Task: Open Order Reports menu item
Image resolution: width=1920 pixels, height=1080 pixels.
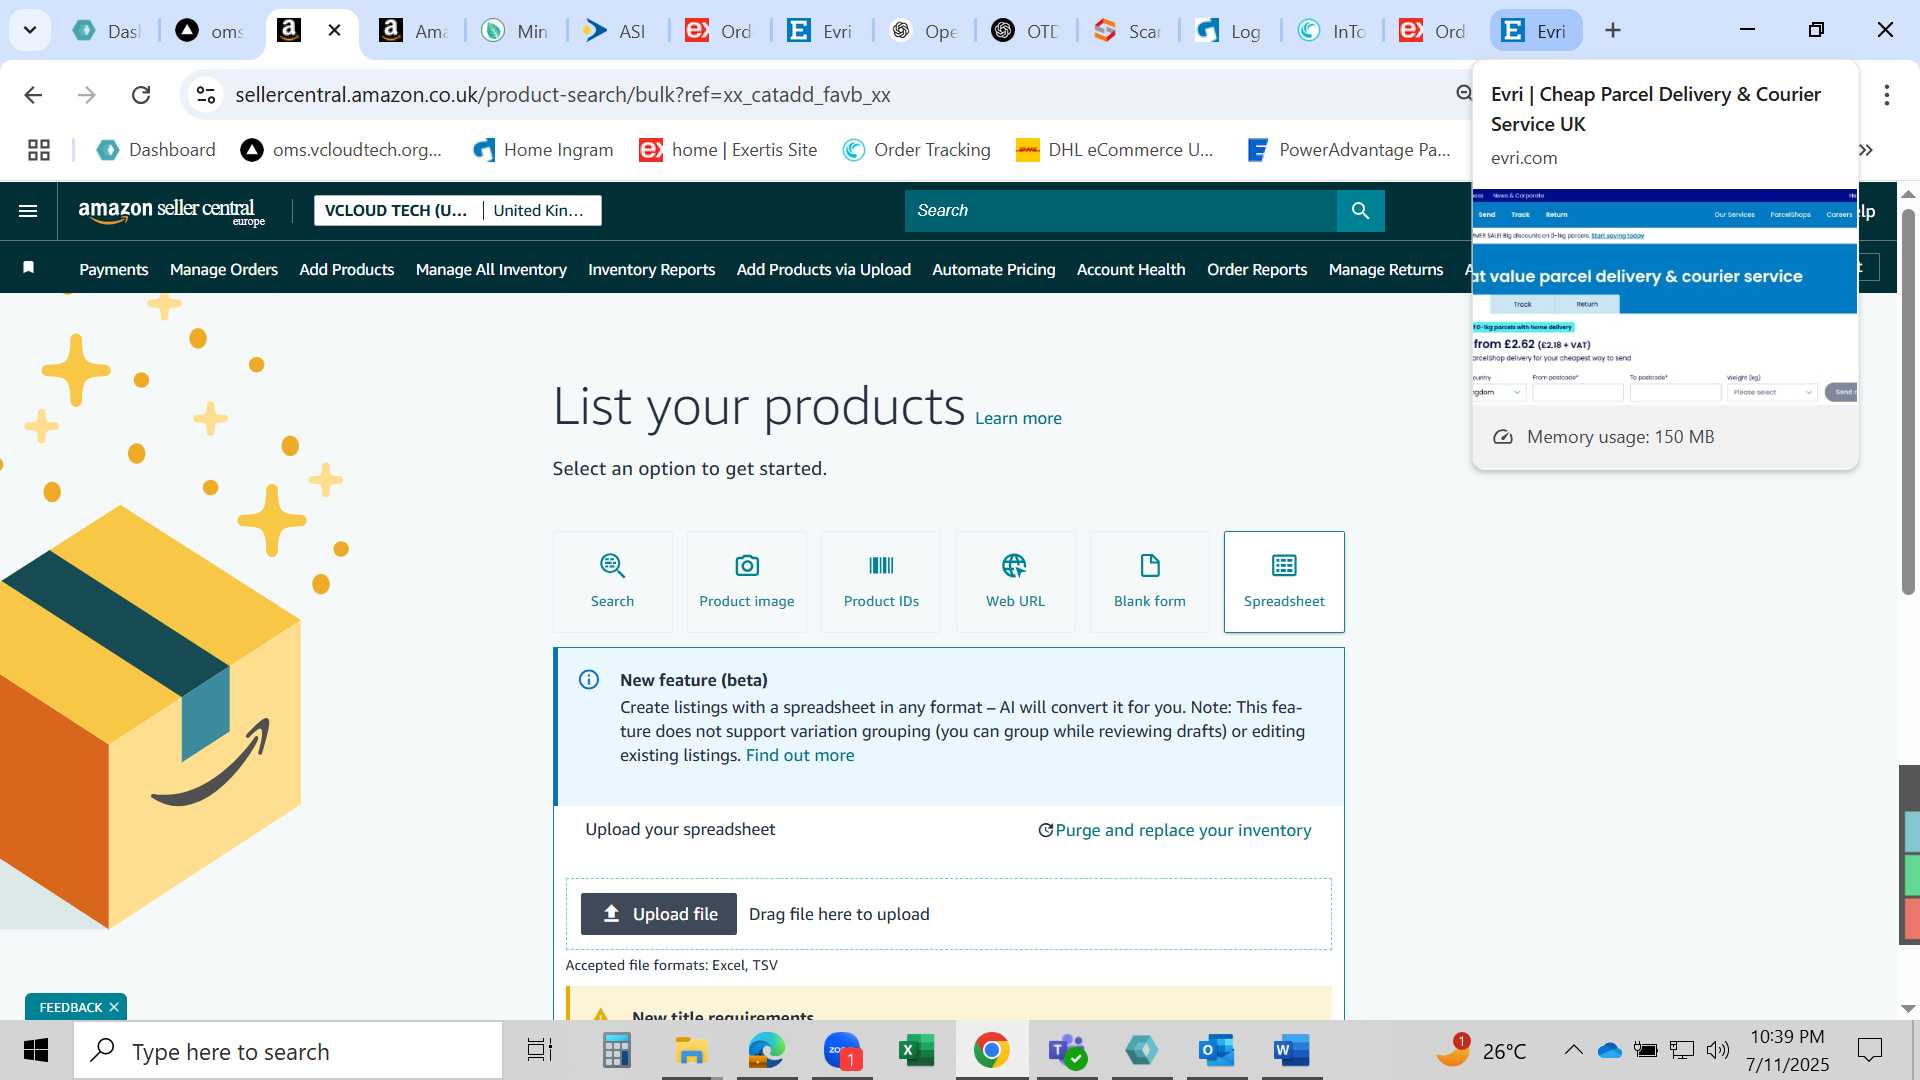Action: pos(1257,269)
